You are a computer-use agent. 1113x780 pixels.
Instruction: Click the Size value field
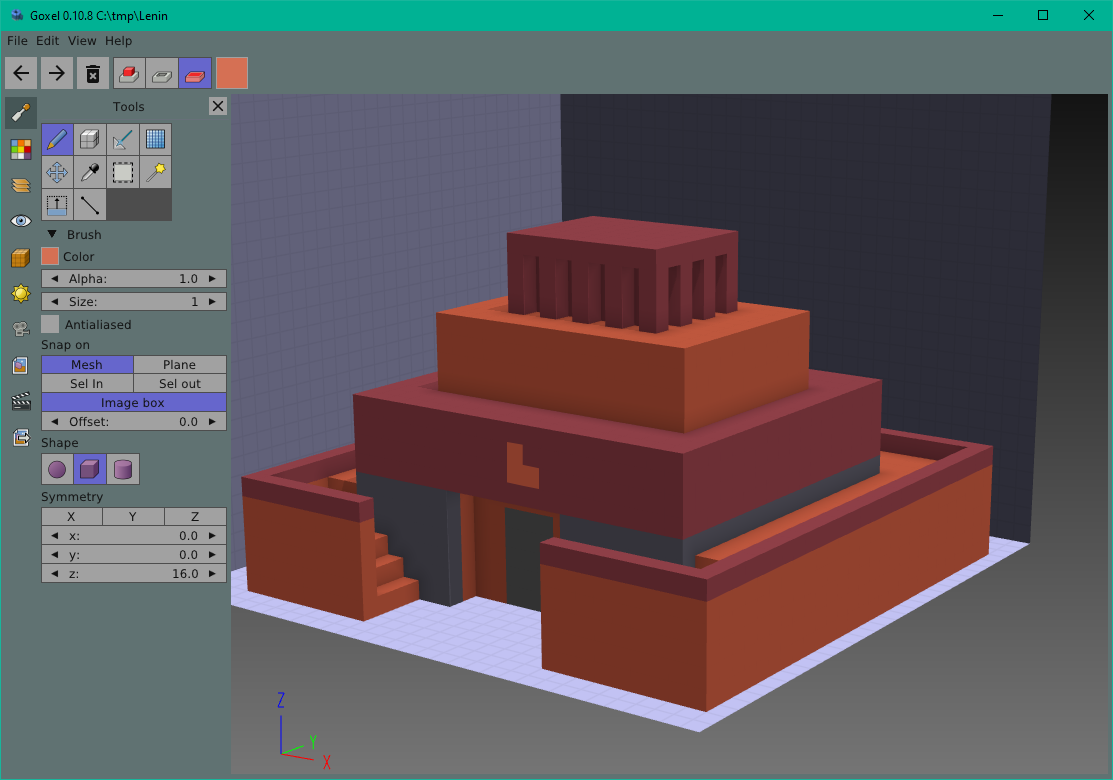tap(134, 302)
